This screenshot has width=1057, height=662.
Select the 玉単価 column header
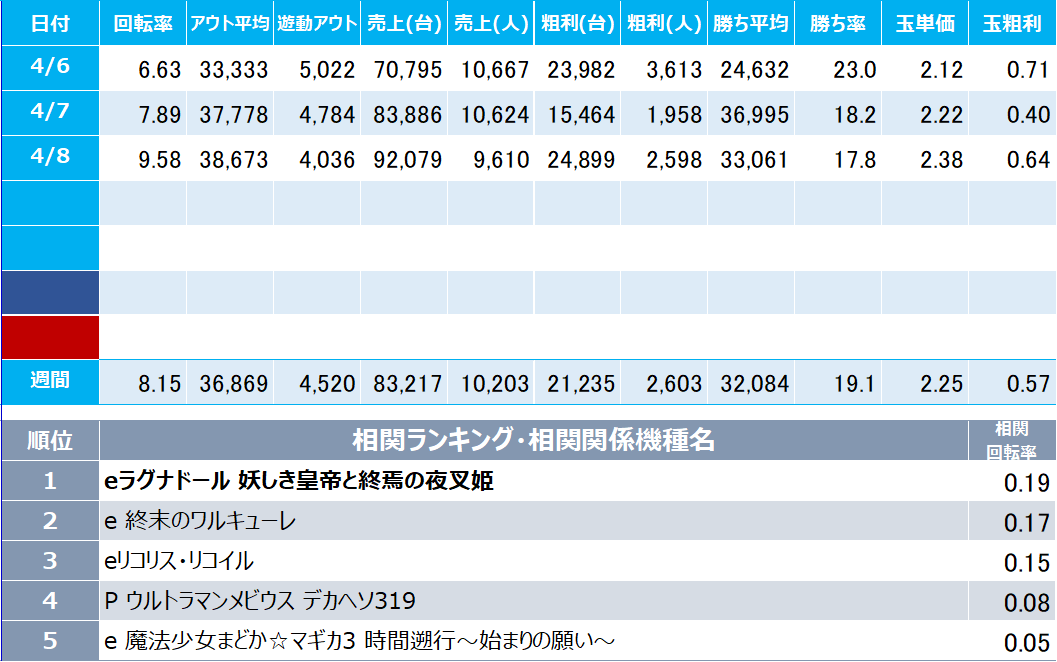tap(925, 23)
